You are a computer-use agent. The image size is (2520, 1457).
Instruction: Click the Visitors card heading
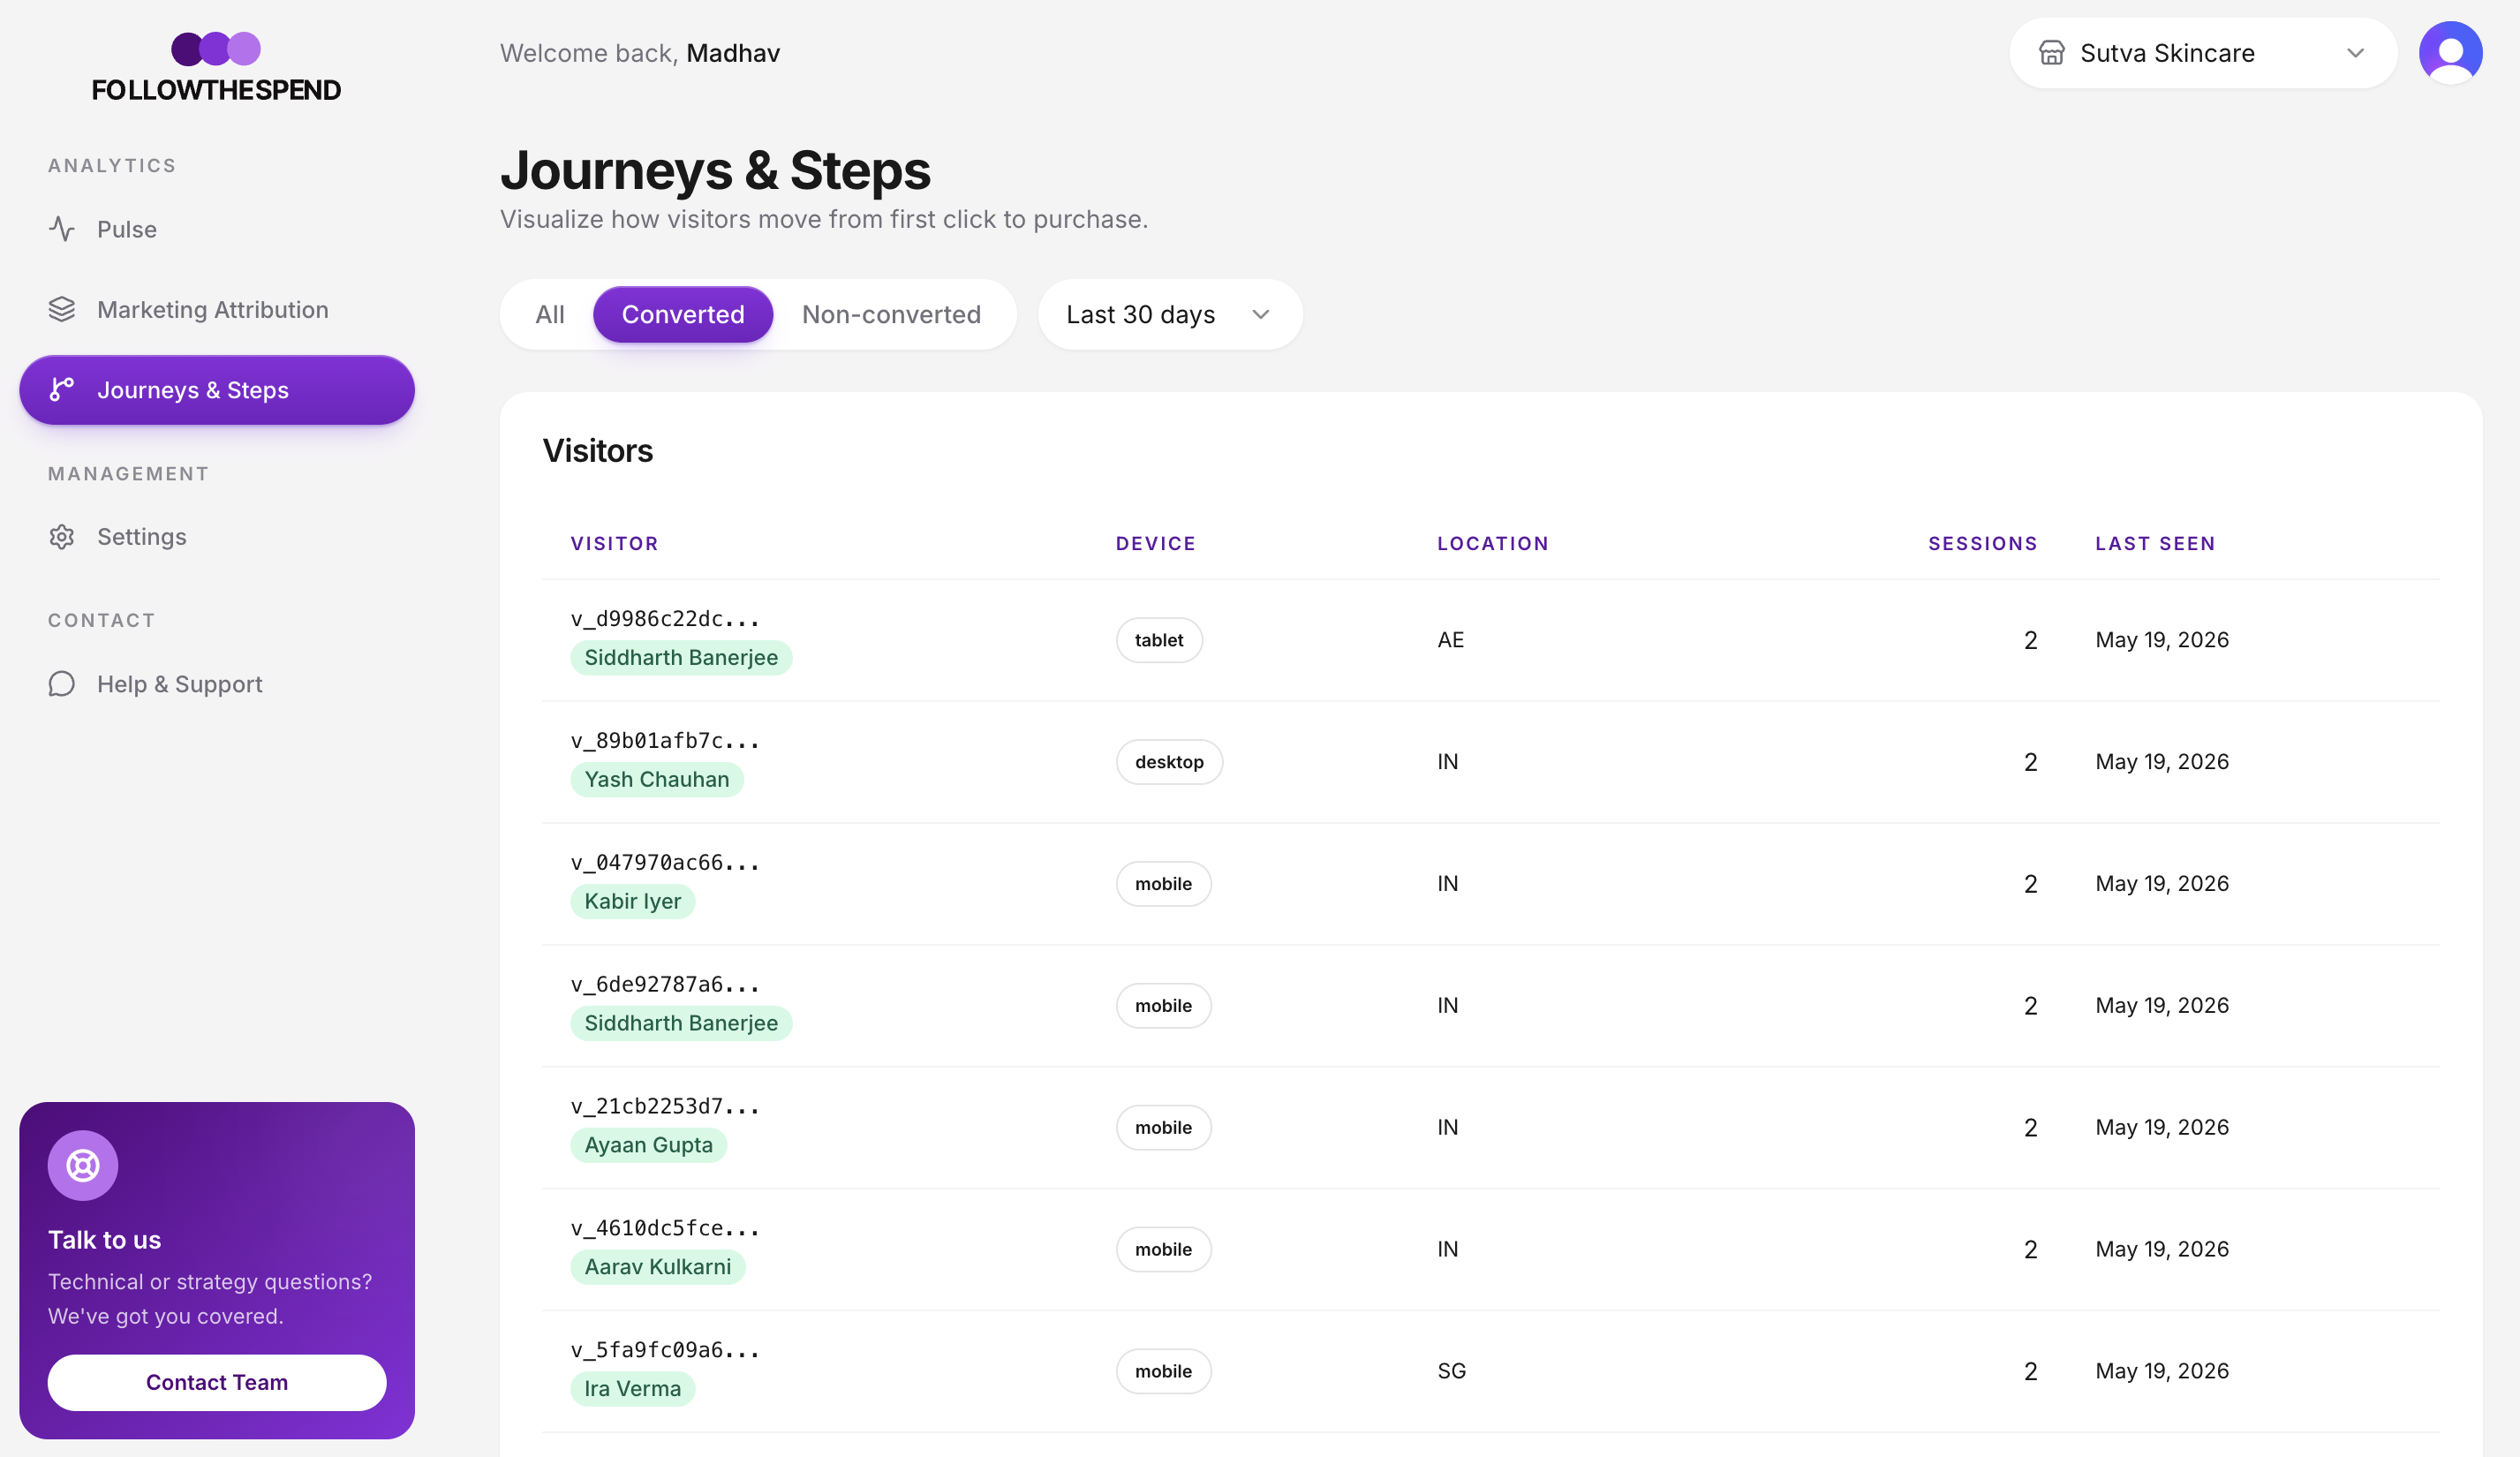597,451
